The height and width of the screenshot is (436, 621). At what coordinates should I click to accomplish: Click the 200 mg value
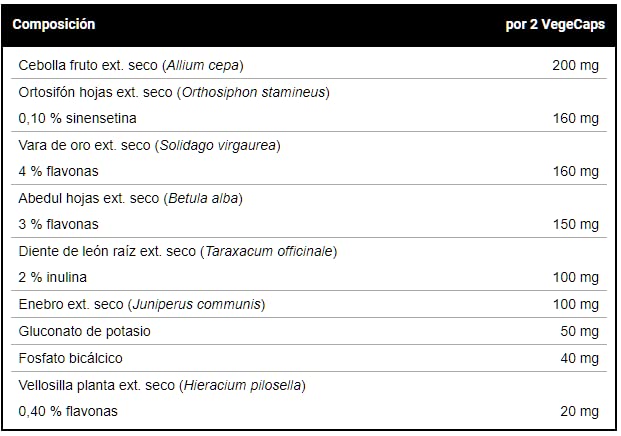point(575,65)
